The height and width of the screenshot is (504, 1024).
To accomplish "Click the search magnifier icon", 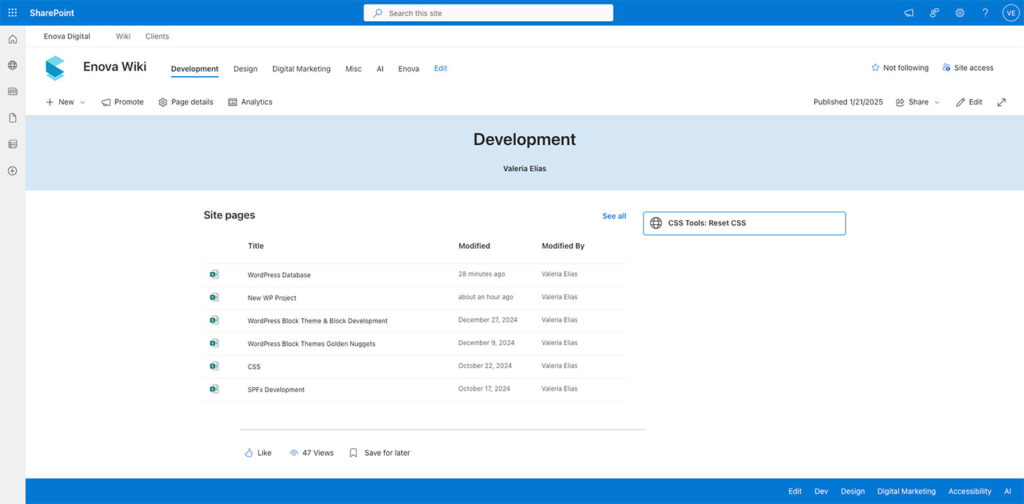I will pos(377,13).
